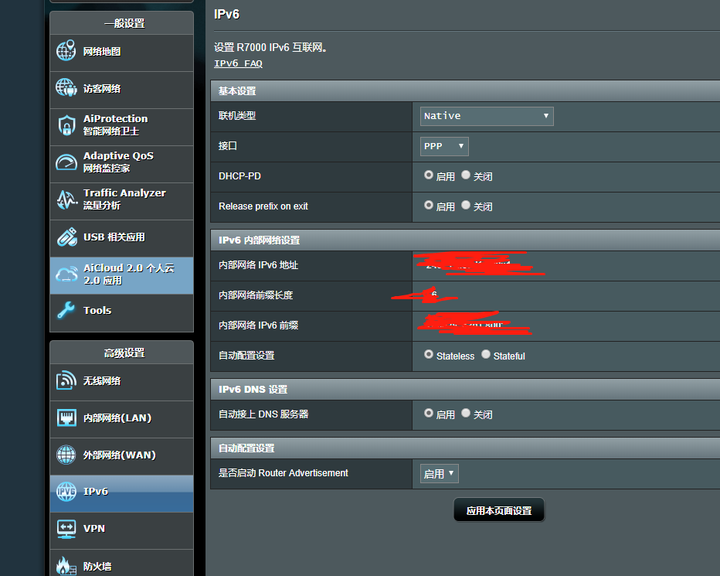Open the Network Map (网络地图) globe icon

(66, 51)
